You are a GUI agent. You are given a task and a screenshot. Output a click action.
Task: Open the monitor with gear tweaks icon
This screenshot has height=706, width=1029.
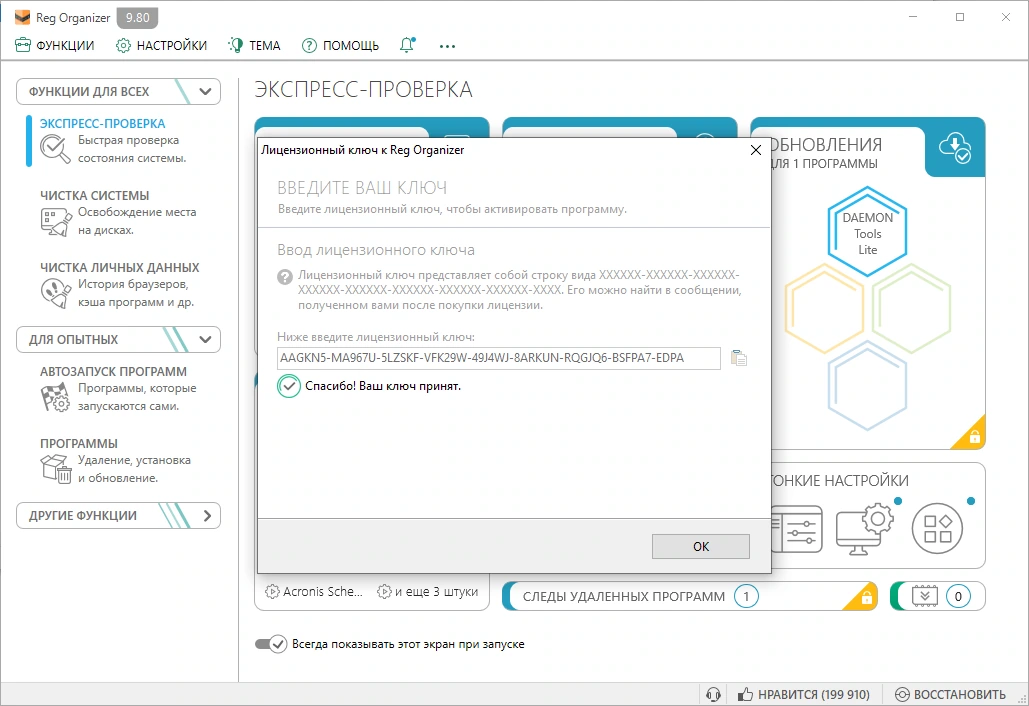pyautogui.click(x=865, y=528)
